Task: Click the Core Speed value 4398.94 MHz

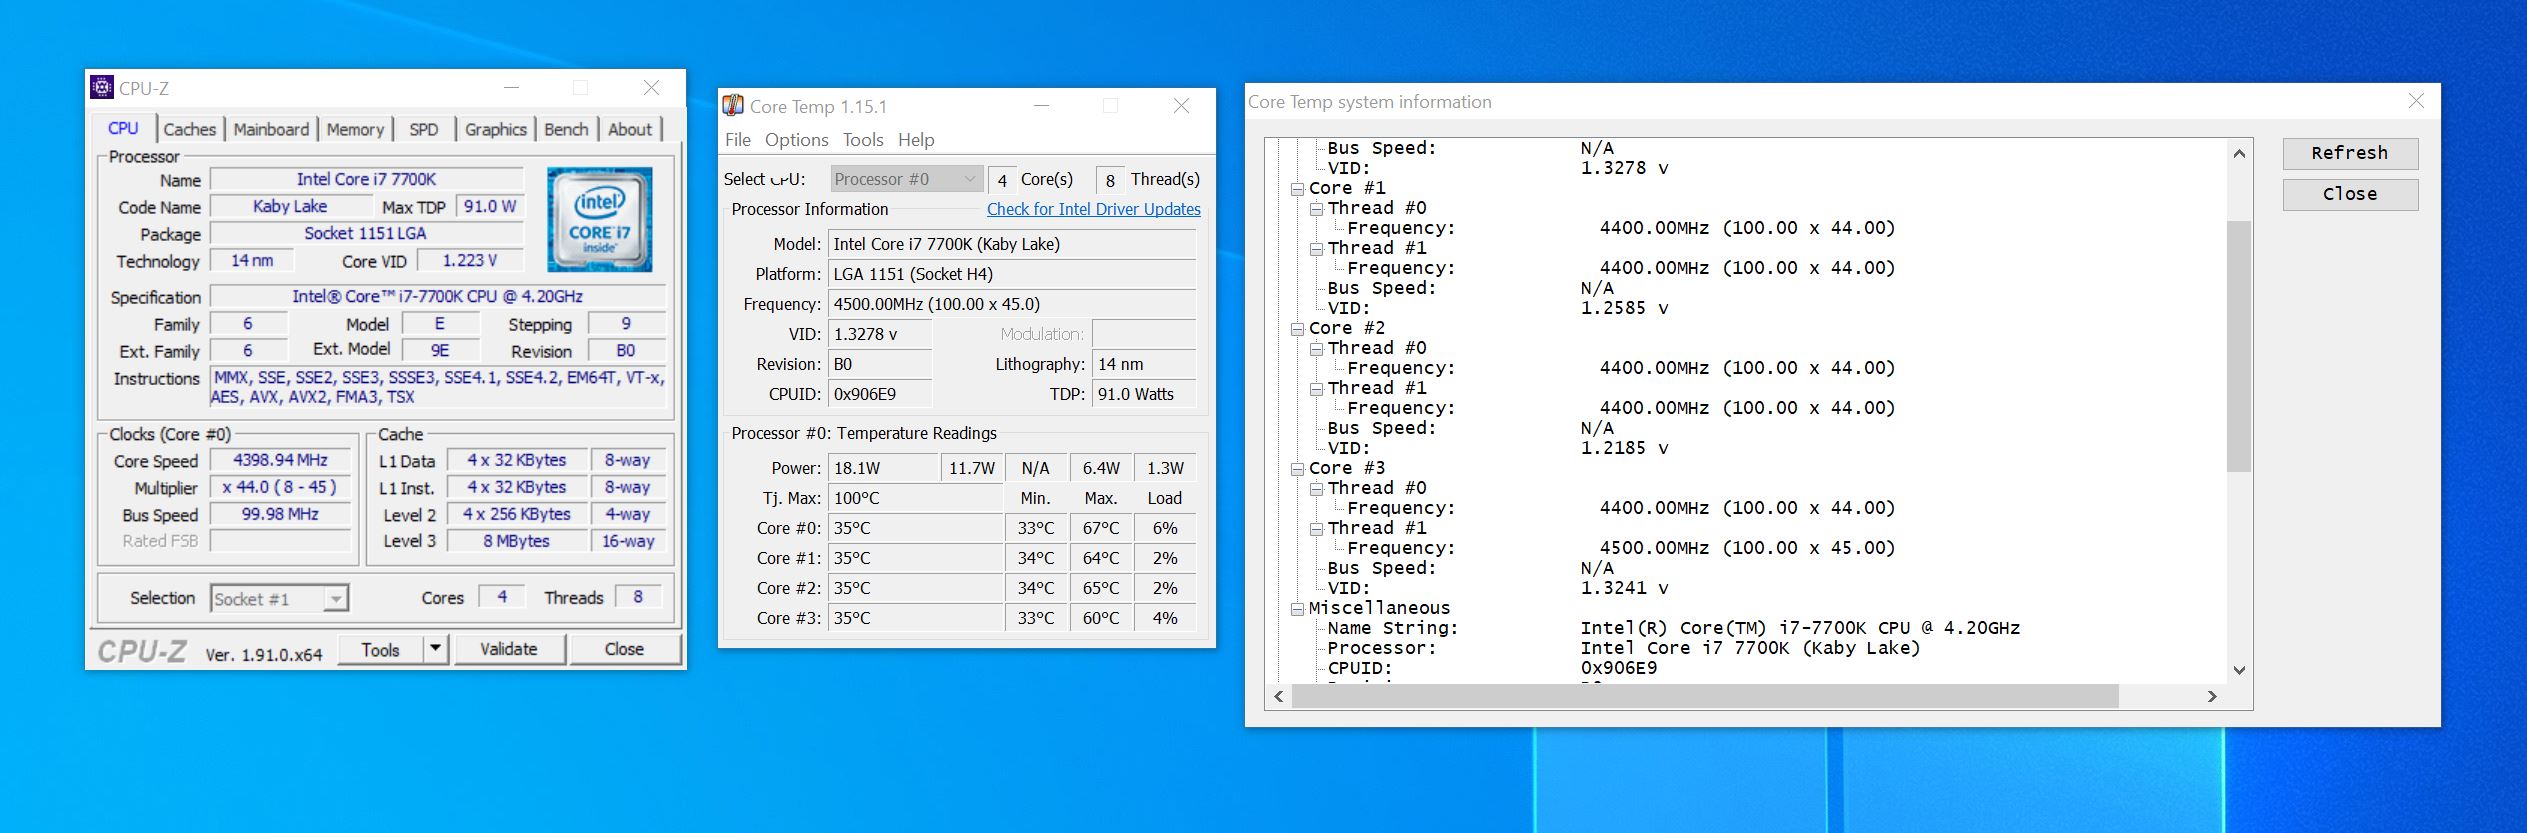Action: point(280,460)
